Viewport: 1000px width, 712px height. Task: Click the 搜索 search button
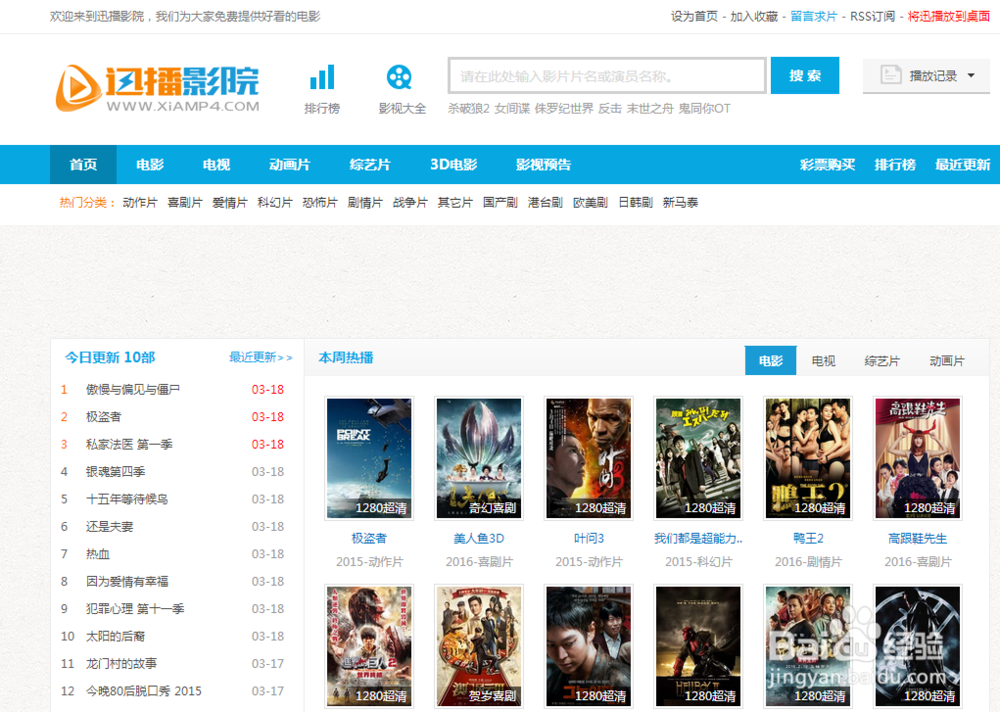click(x=805, y=75)
